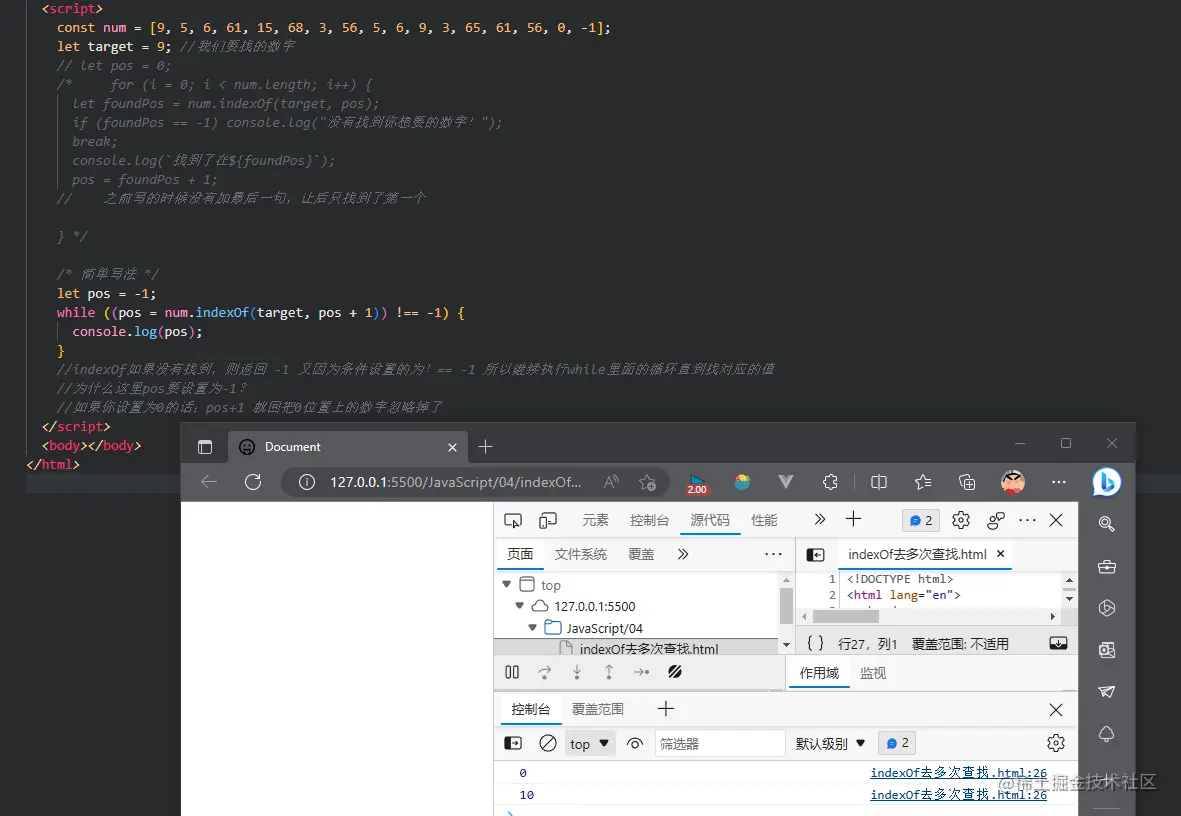
Task: Show more DevTools tabs chevron
Action: coord(819,519)
